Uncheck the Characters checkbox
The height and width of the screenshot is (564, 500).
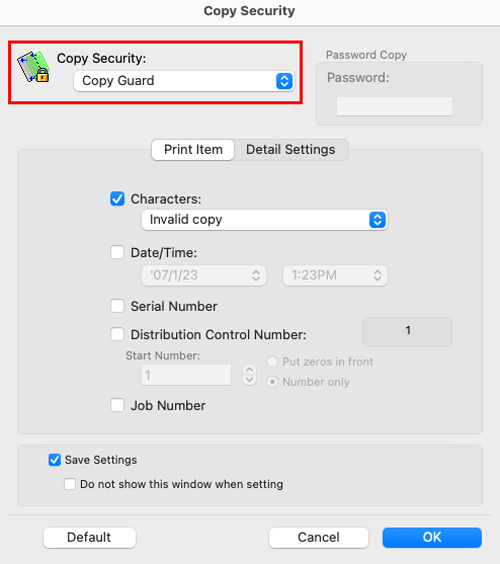[x=117, y=199]
